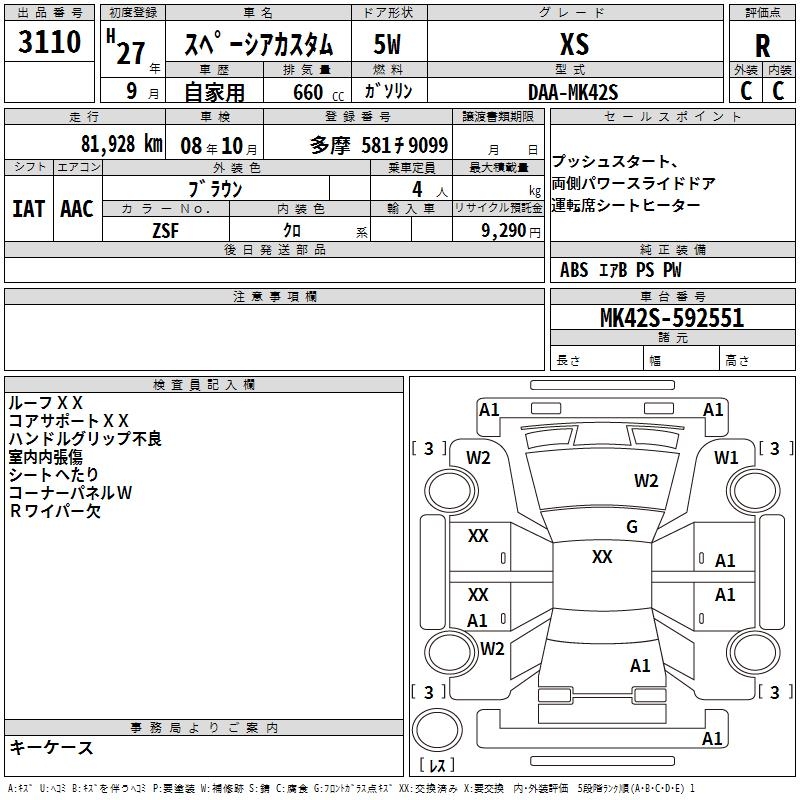Image resolution: width=800 pixels, height=800 pixels.
Task: Click the model code DAA-MK42S
Action: coord(573,92)
